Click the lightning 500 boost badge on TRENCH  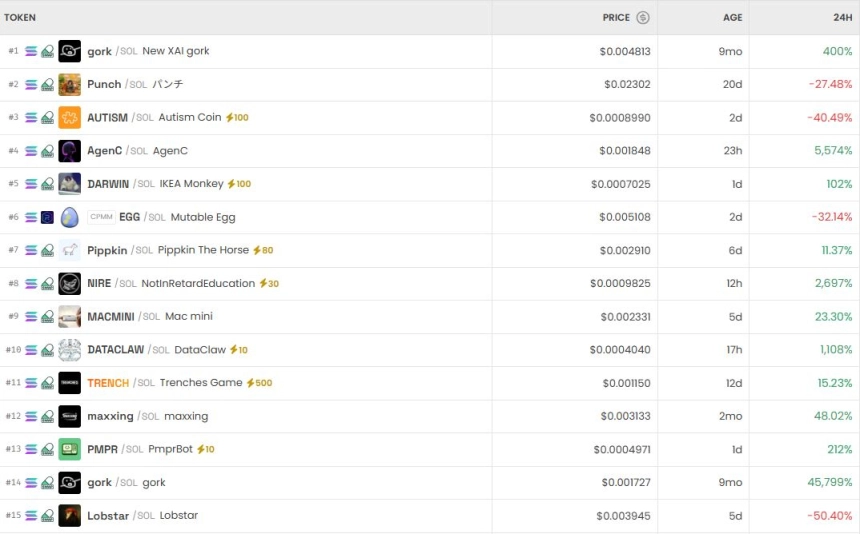(x=259, y=383)
